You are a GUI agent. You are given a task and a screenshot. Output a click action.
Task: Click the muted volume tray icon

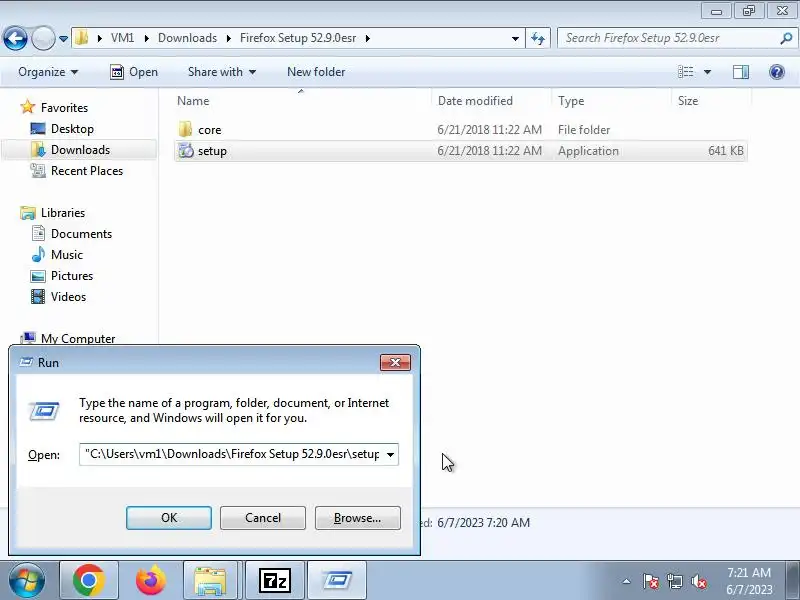(x=698, y=581)
